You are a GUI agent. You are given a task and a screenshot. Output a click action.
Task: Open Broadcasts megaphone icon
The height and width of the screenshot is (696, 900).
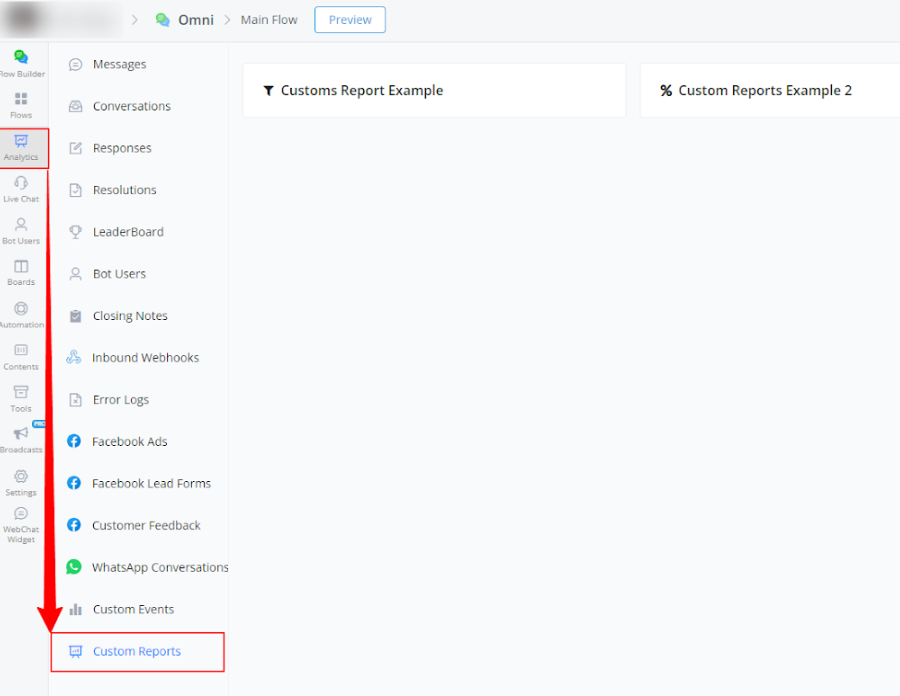(21, 434)
